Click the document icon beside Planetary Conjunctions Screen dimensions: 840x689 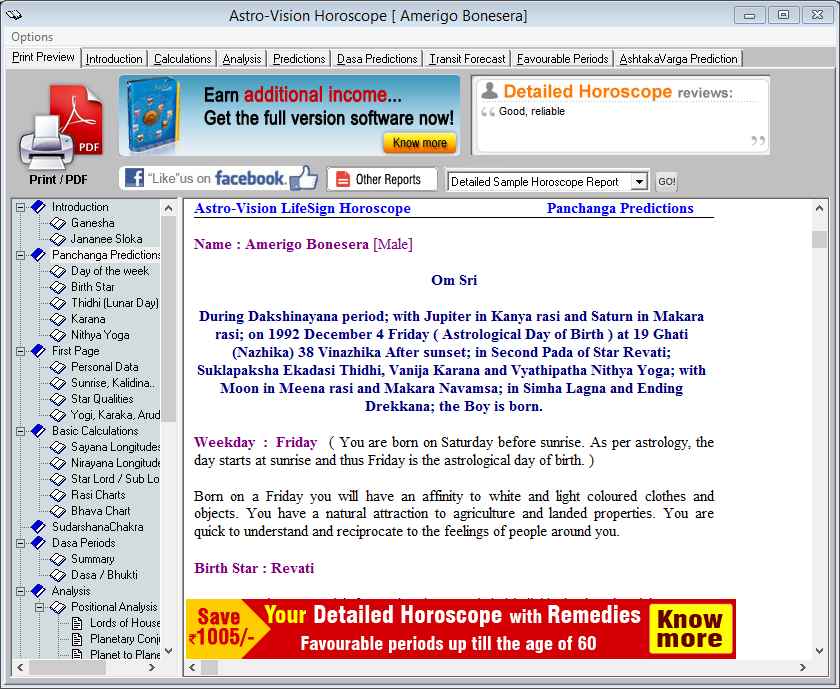(77, 639)
